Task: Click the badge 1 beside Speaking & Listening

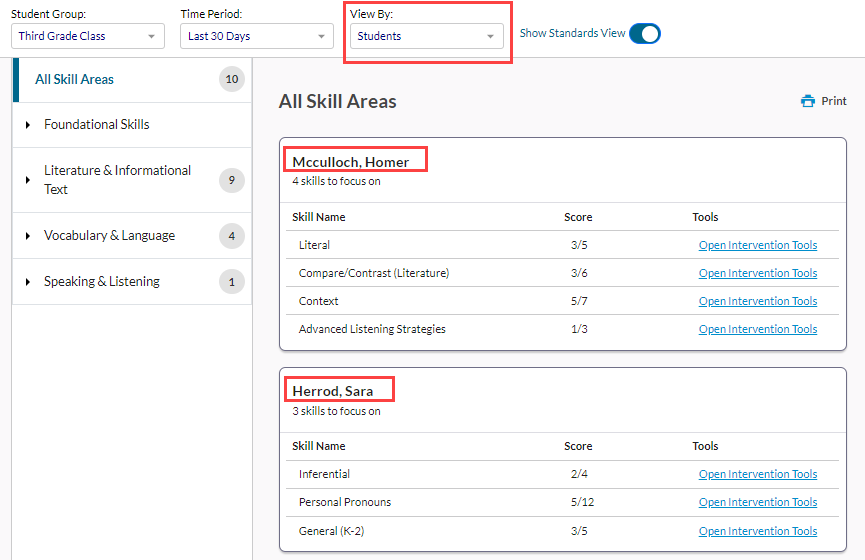Action: [x=232, y=282]
